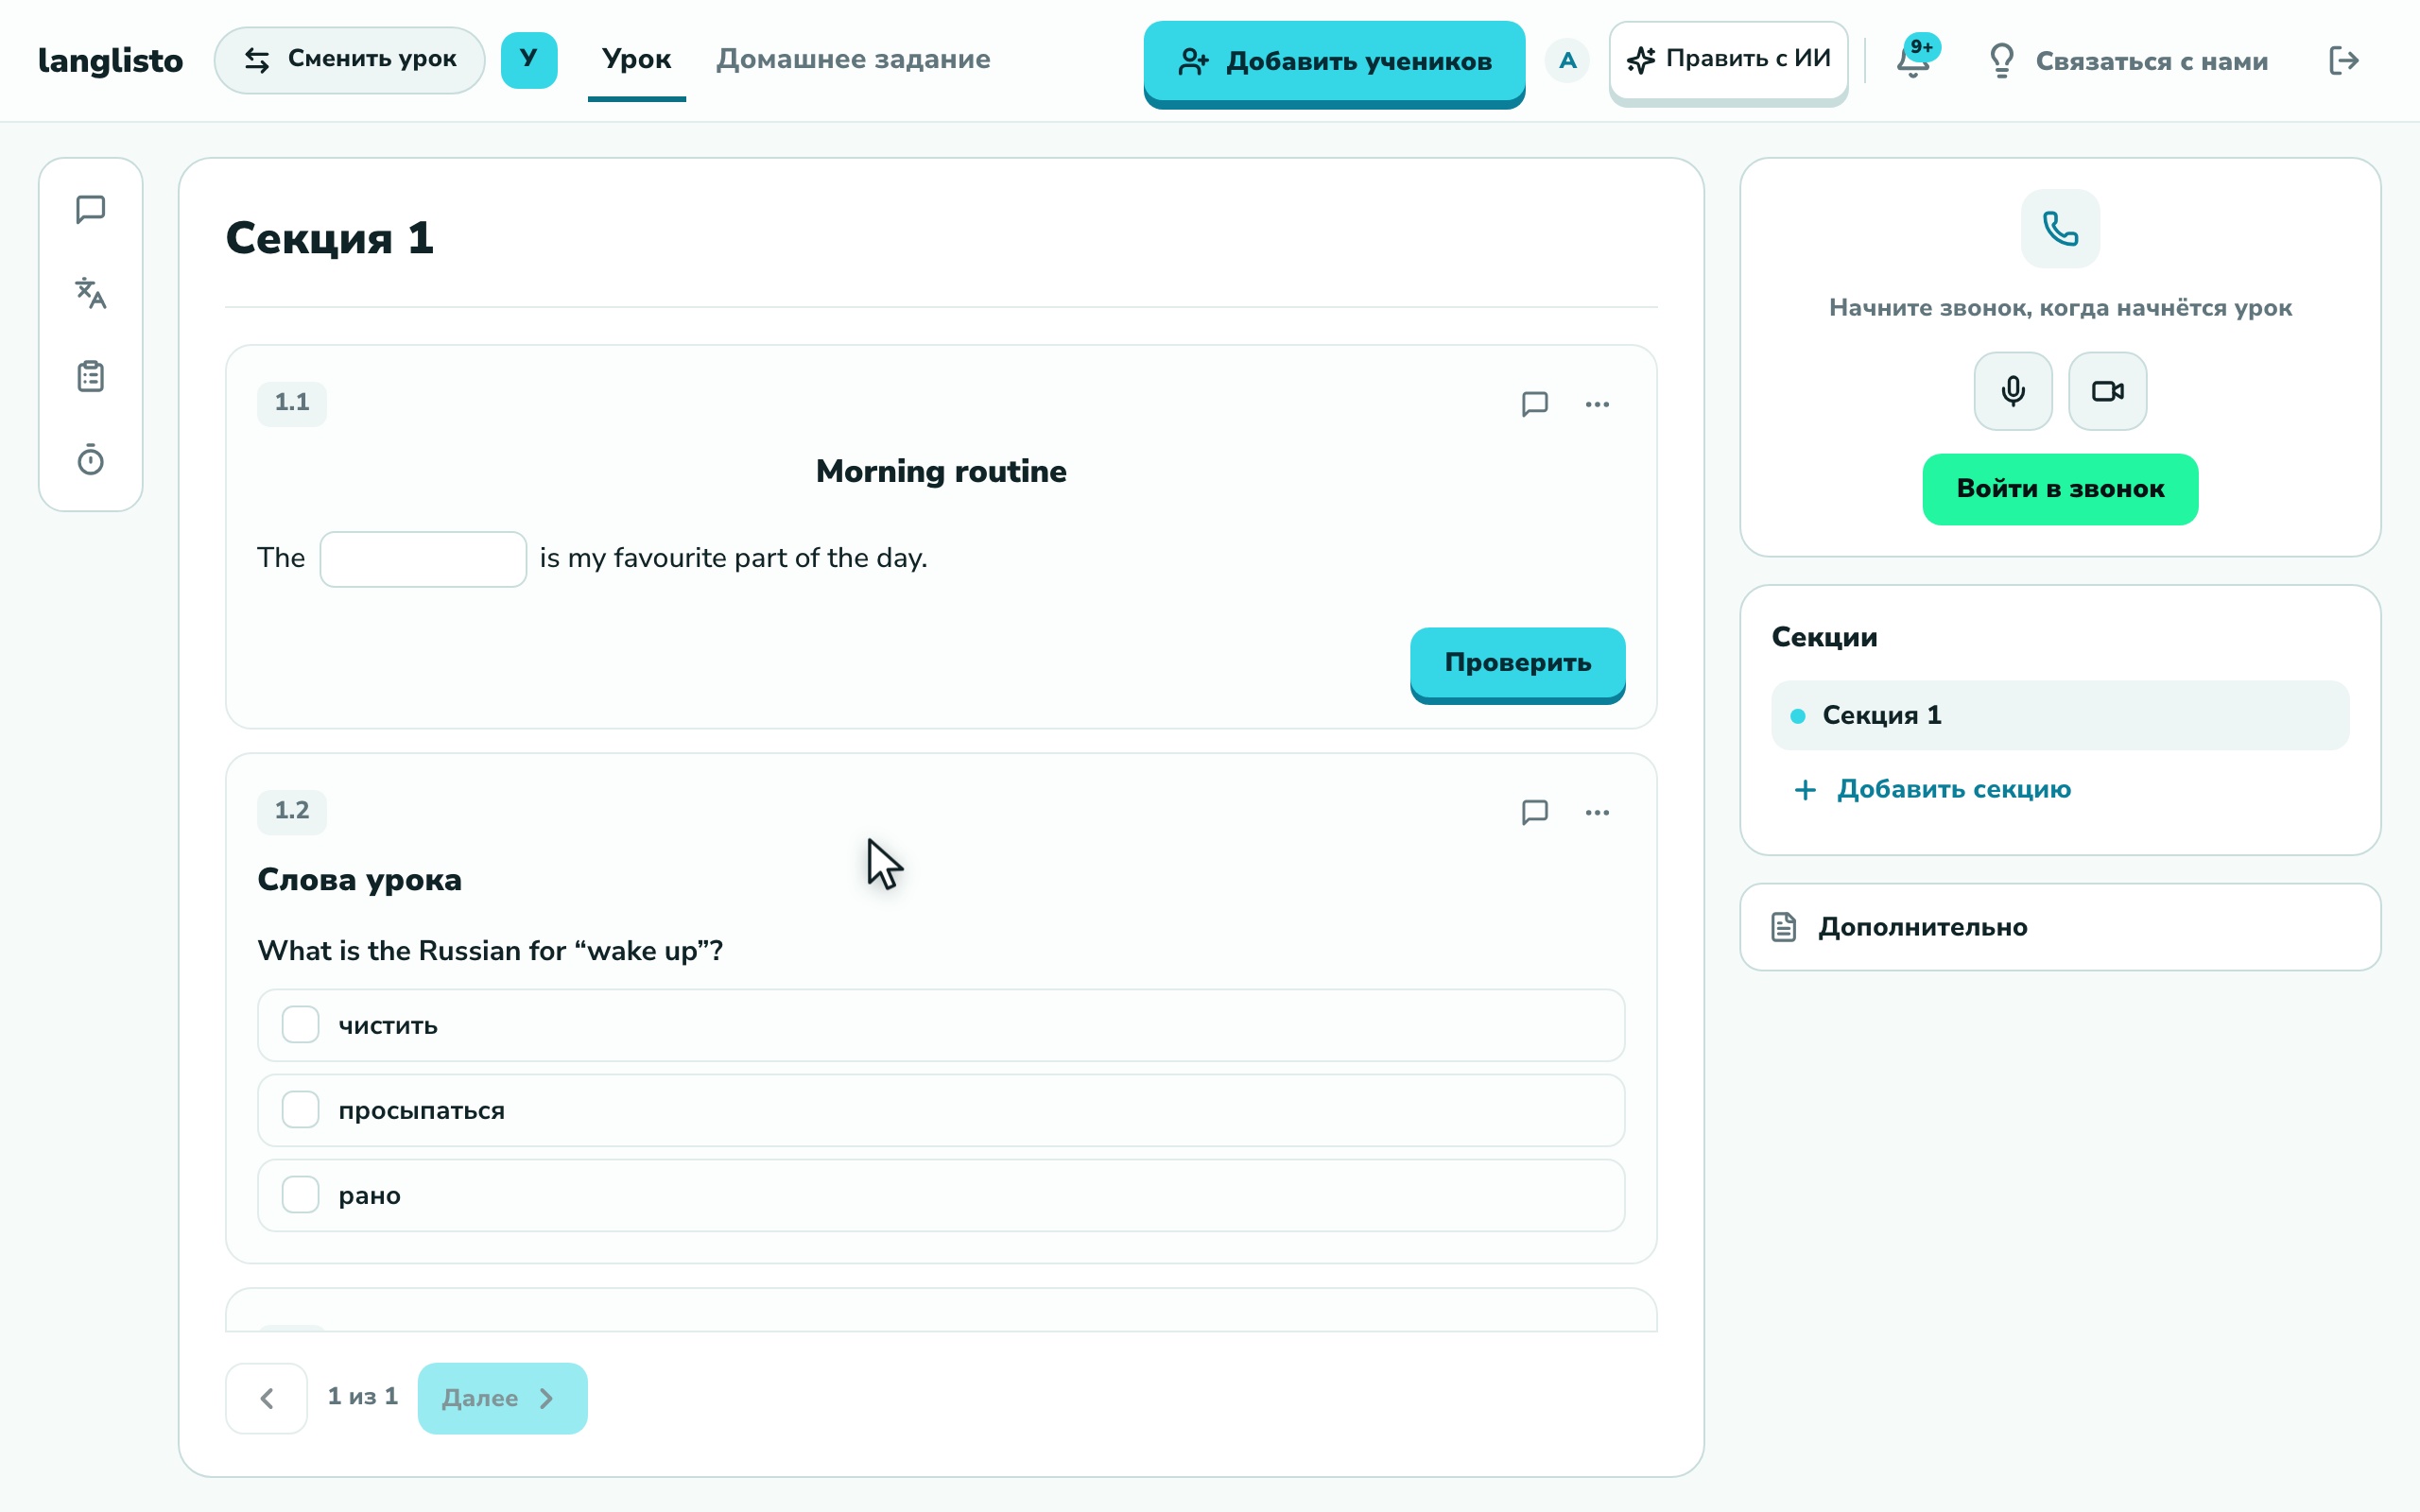Toggle the microphone button
Viewport: 2420px width, 1512px height.
pos(2013,391)
